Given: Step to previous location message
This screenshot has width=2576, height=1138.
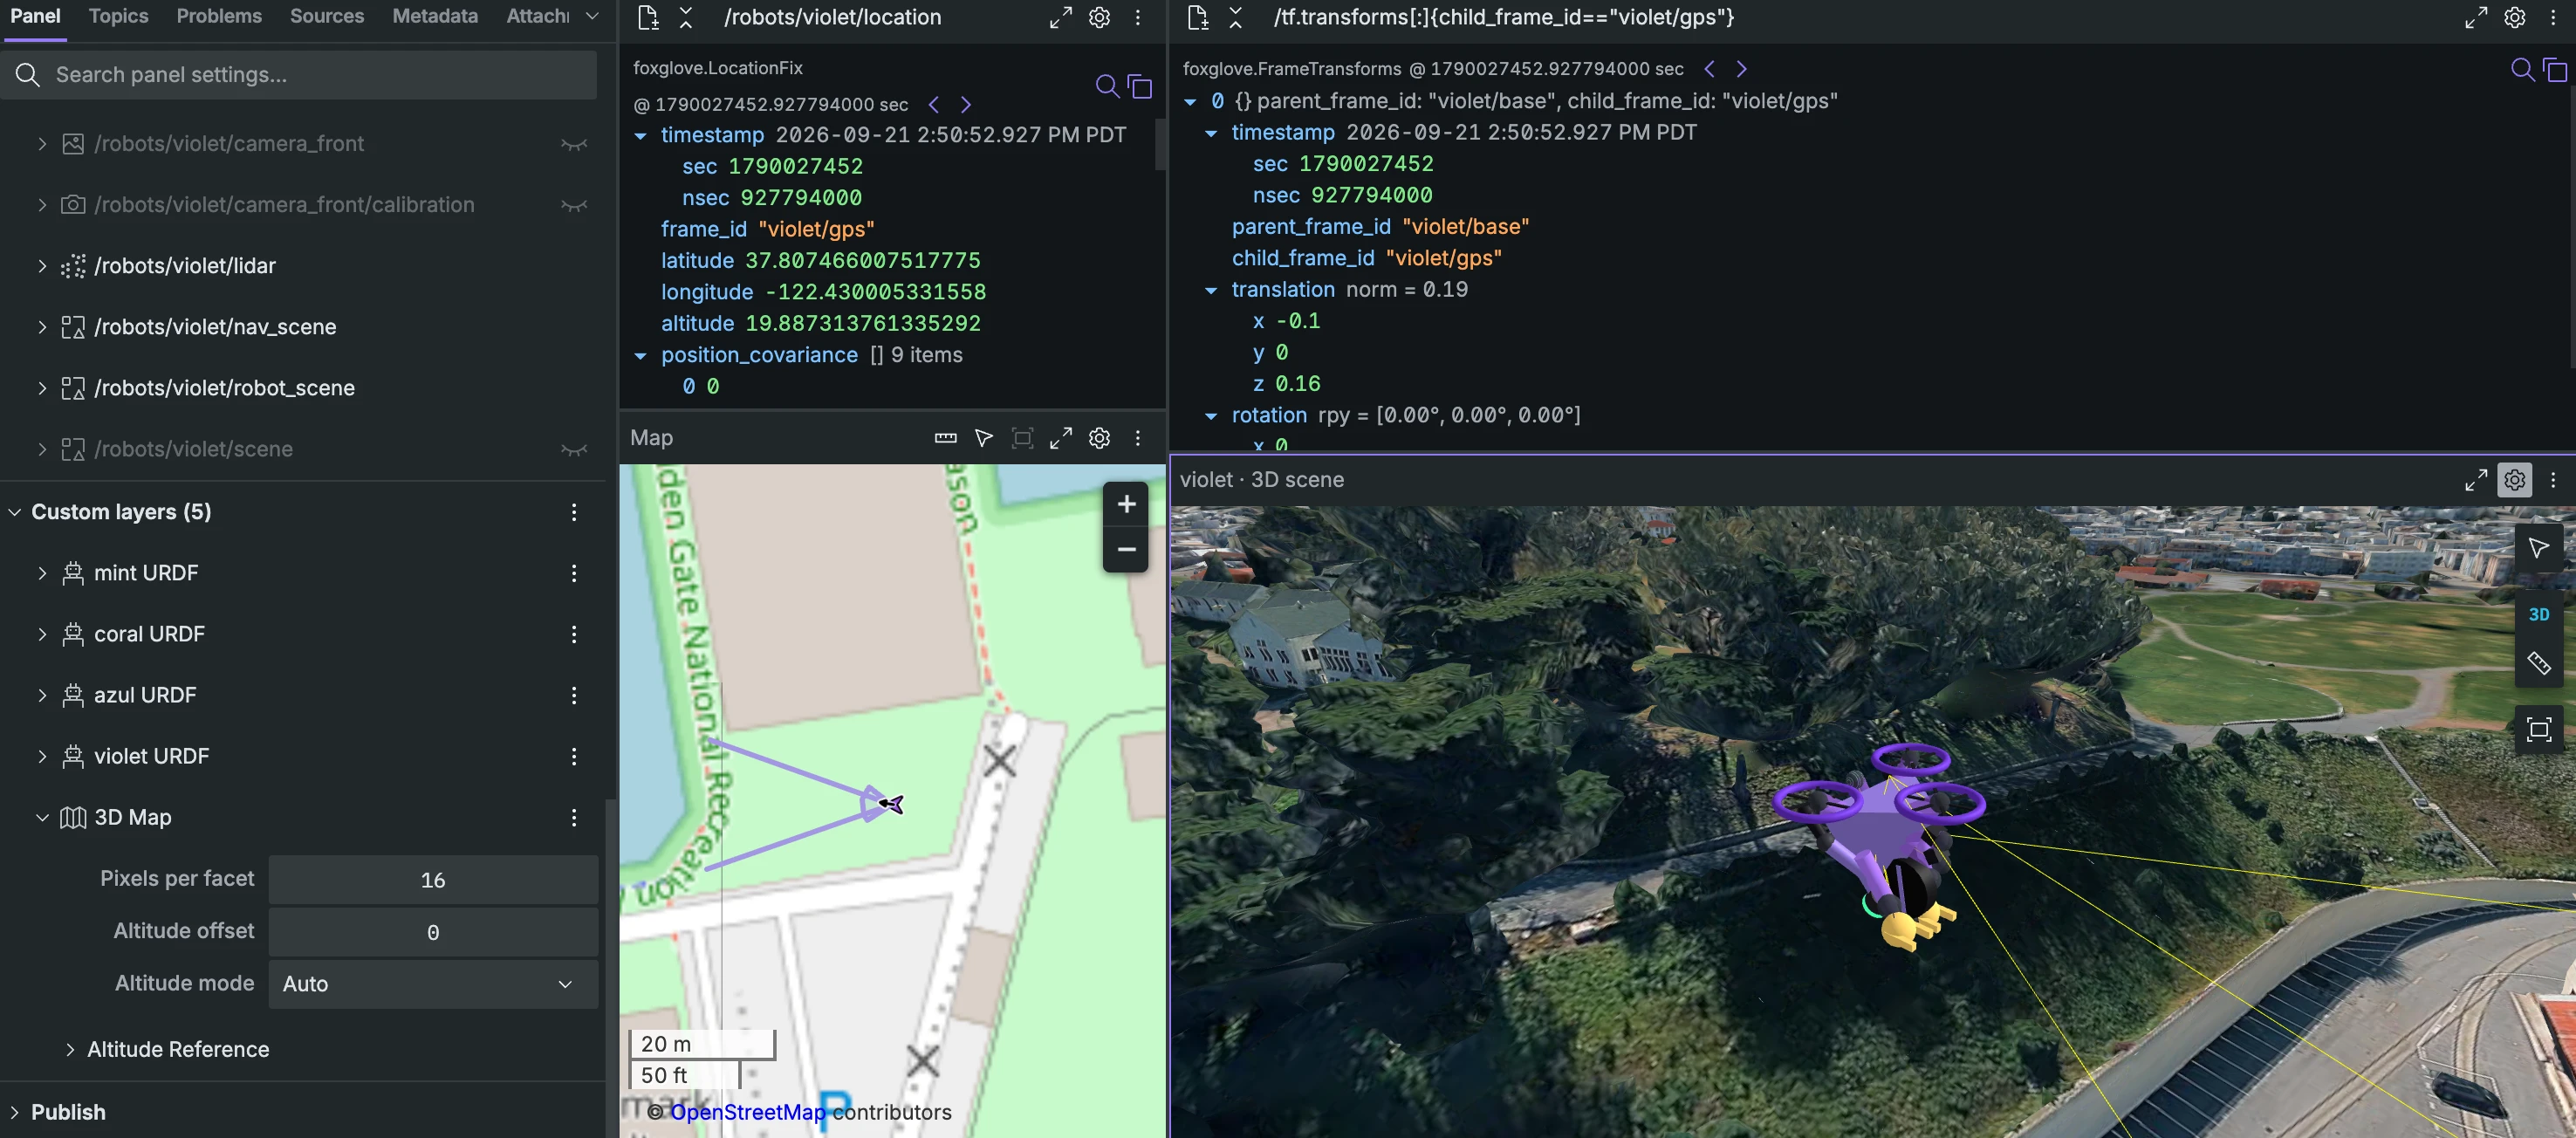Looking at the screenshot, I should [x=934, y=105].
